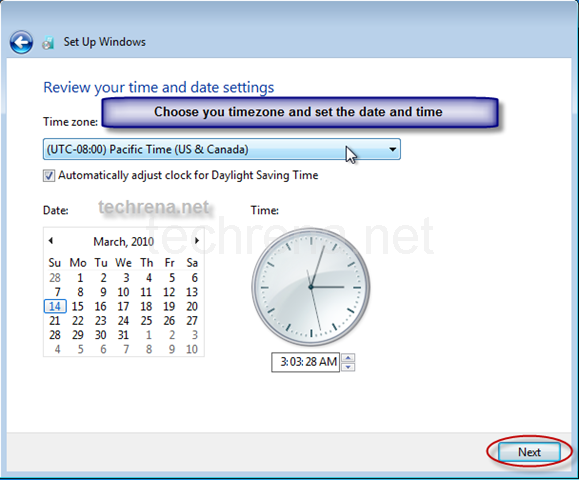Advance calendar to next month
The image size is (579, 480).
coord(197,241)
